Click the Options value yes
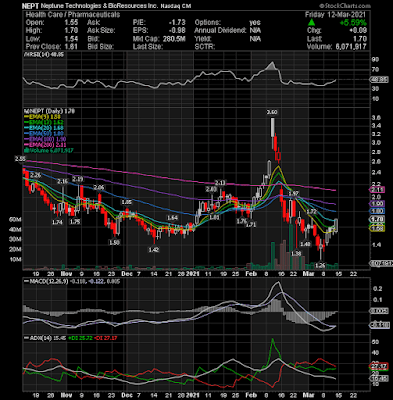The height and width of the screenshot is (400, 393). (255, 22)
